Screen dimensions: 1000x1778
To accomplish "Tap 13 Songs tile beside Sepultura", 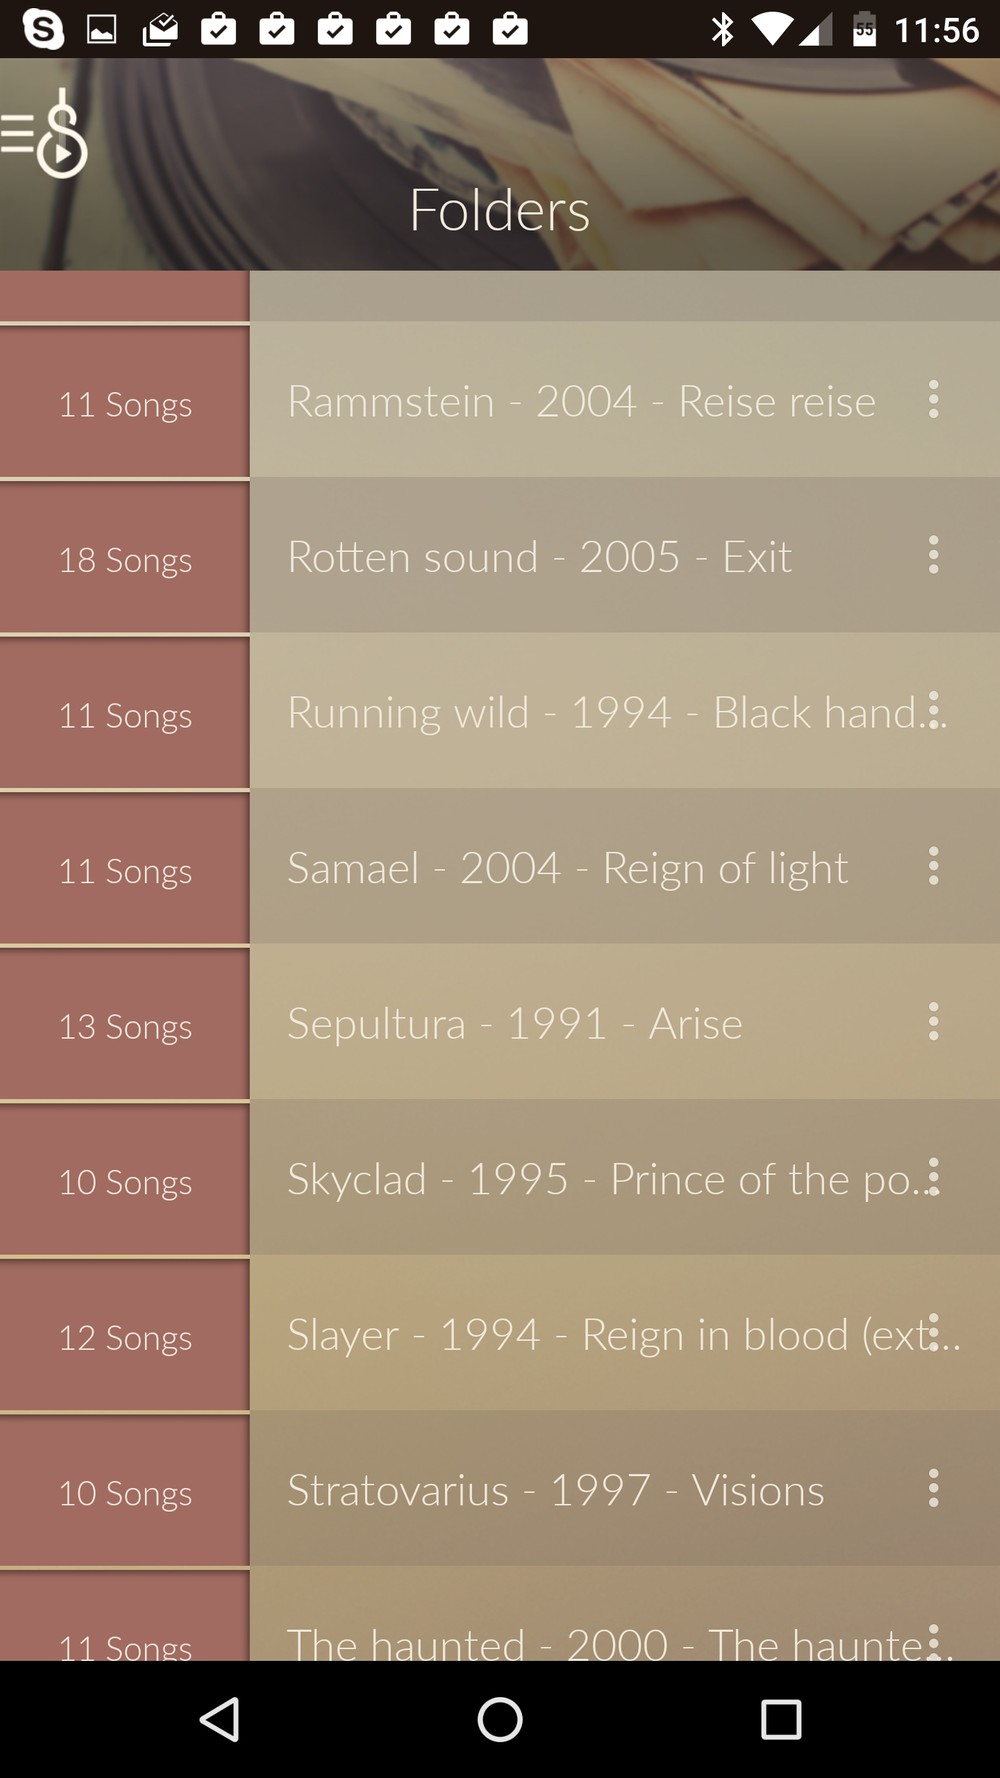I will pos(125,1026).
